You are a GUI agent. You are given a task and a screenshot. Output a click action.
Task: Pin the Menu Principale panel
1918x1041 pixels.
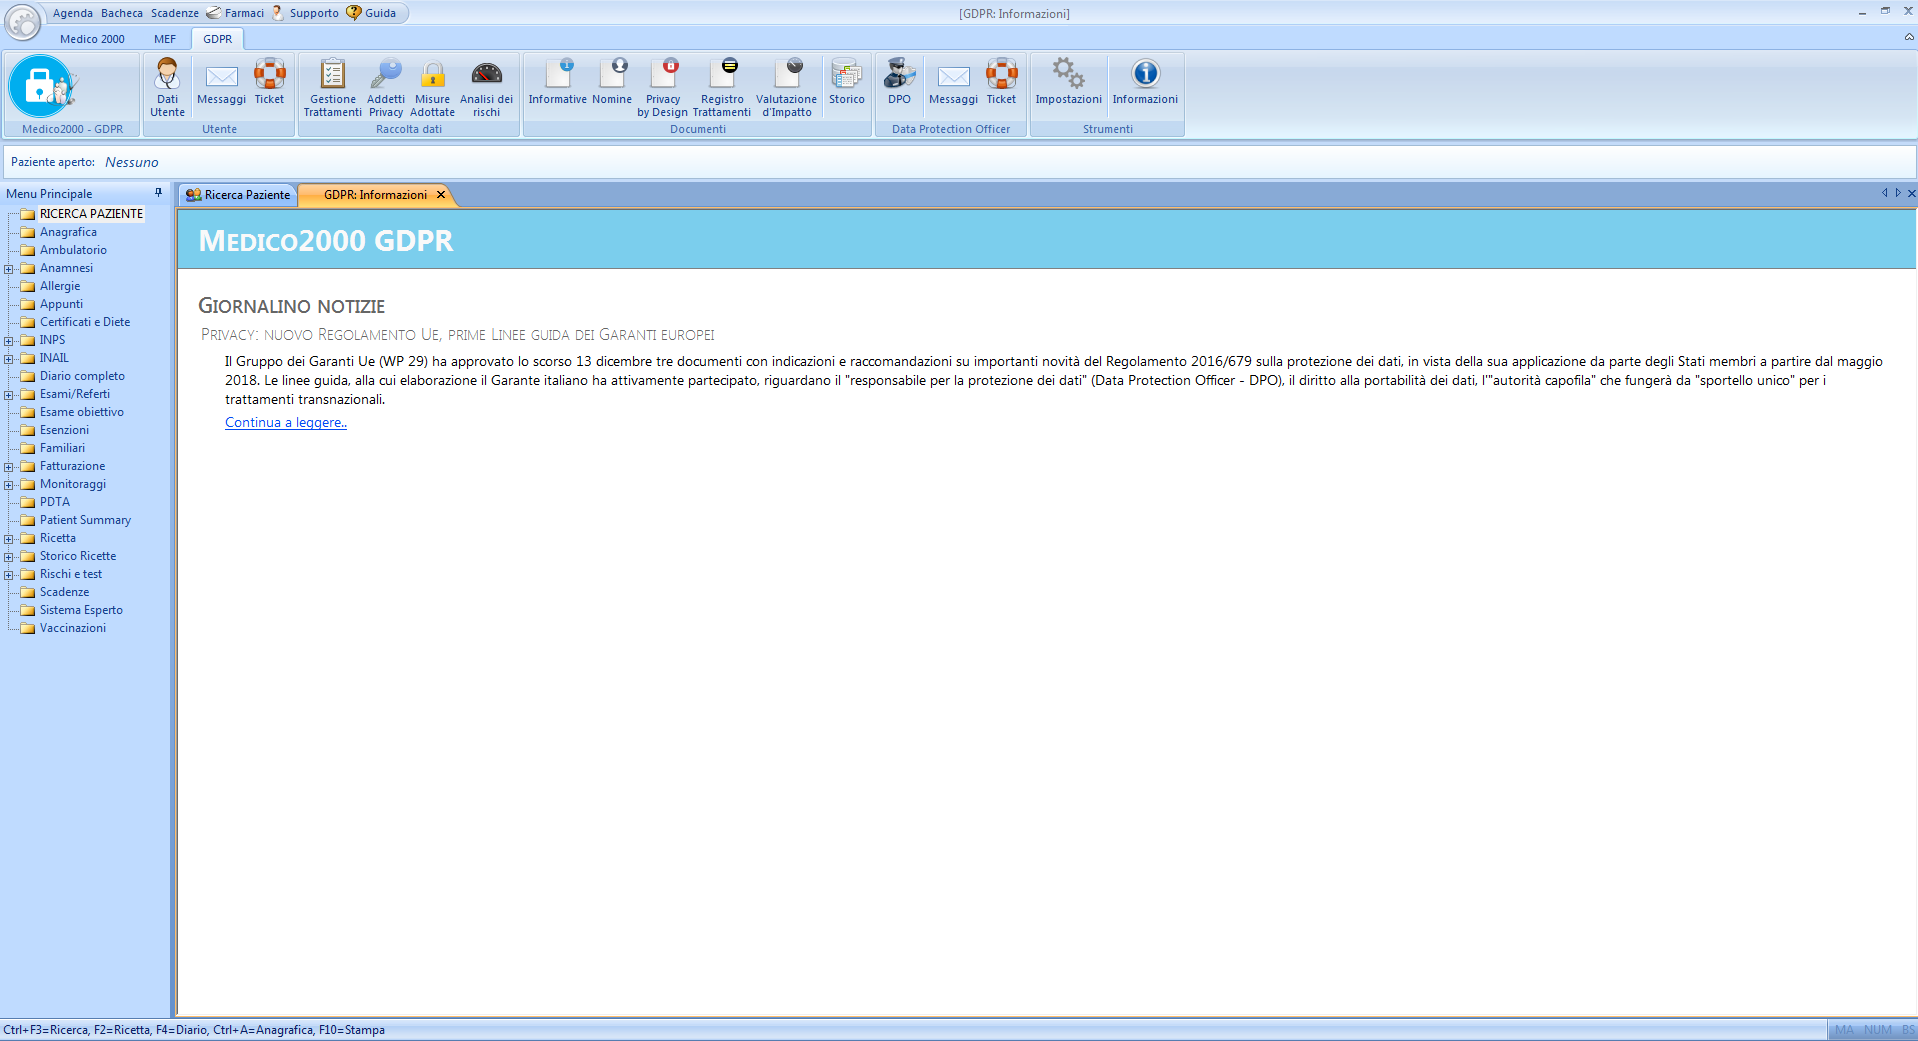[158, 193]
